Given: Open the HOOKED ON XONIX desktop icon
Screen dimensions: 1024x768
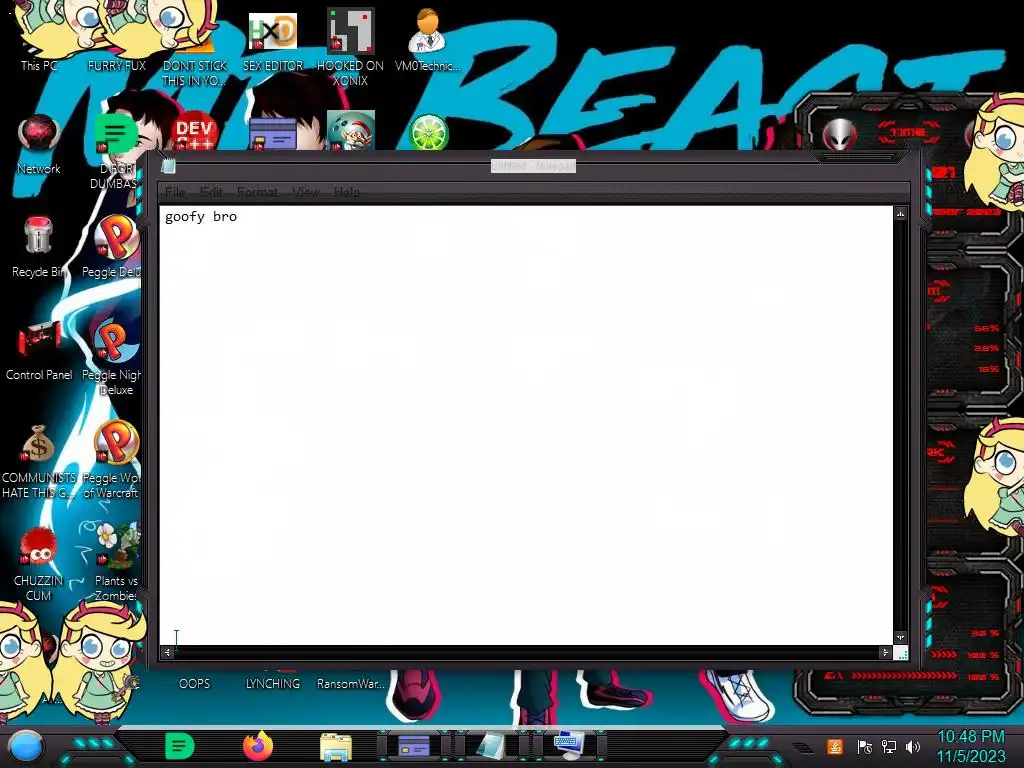Looking at the screenshot, I should point(350,31).
